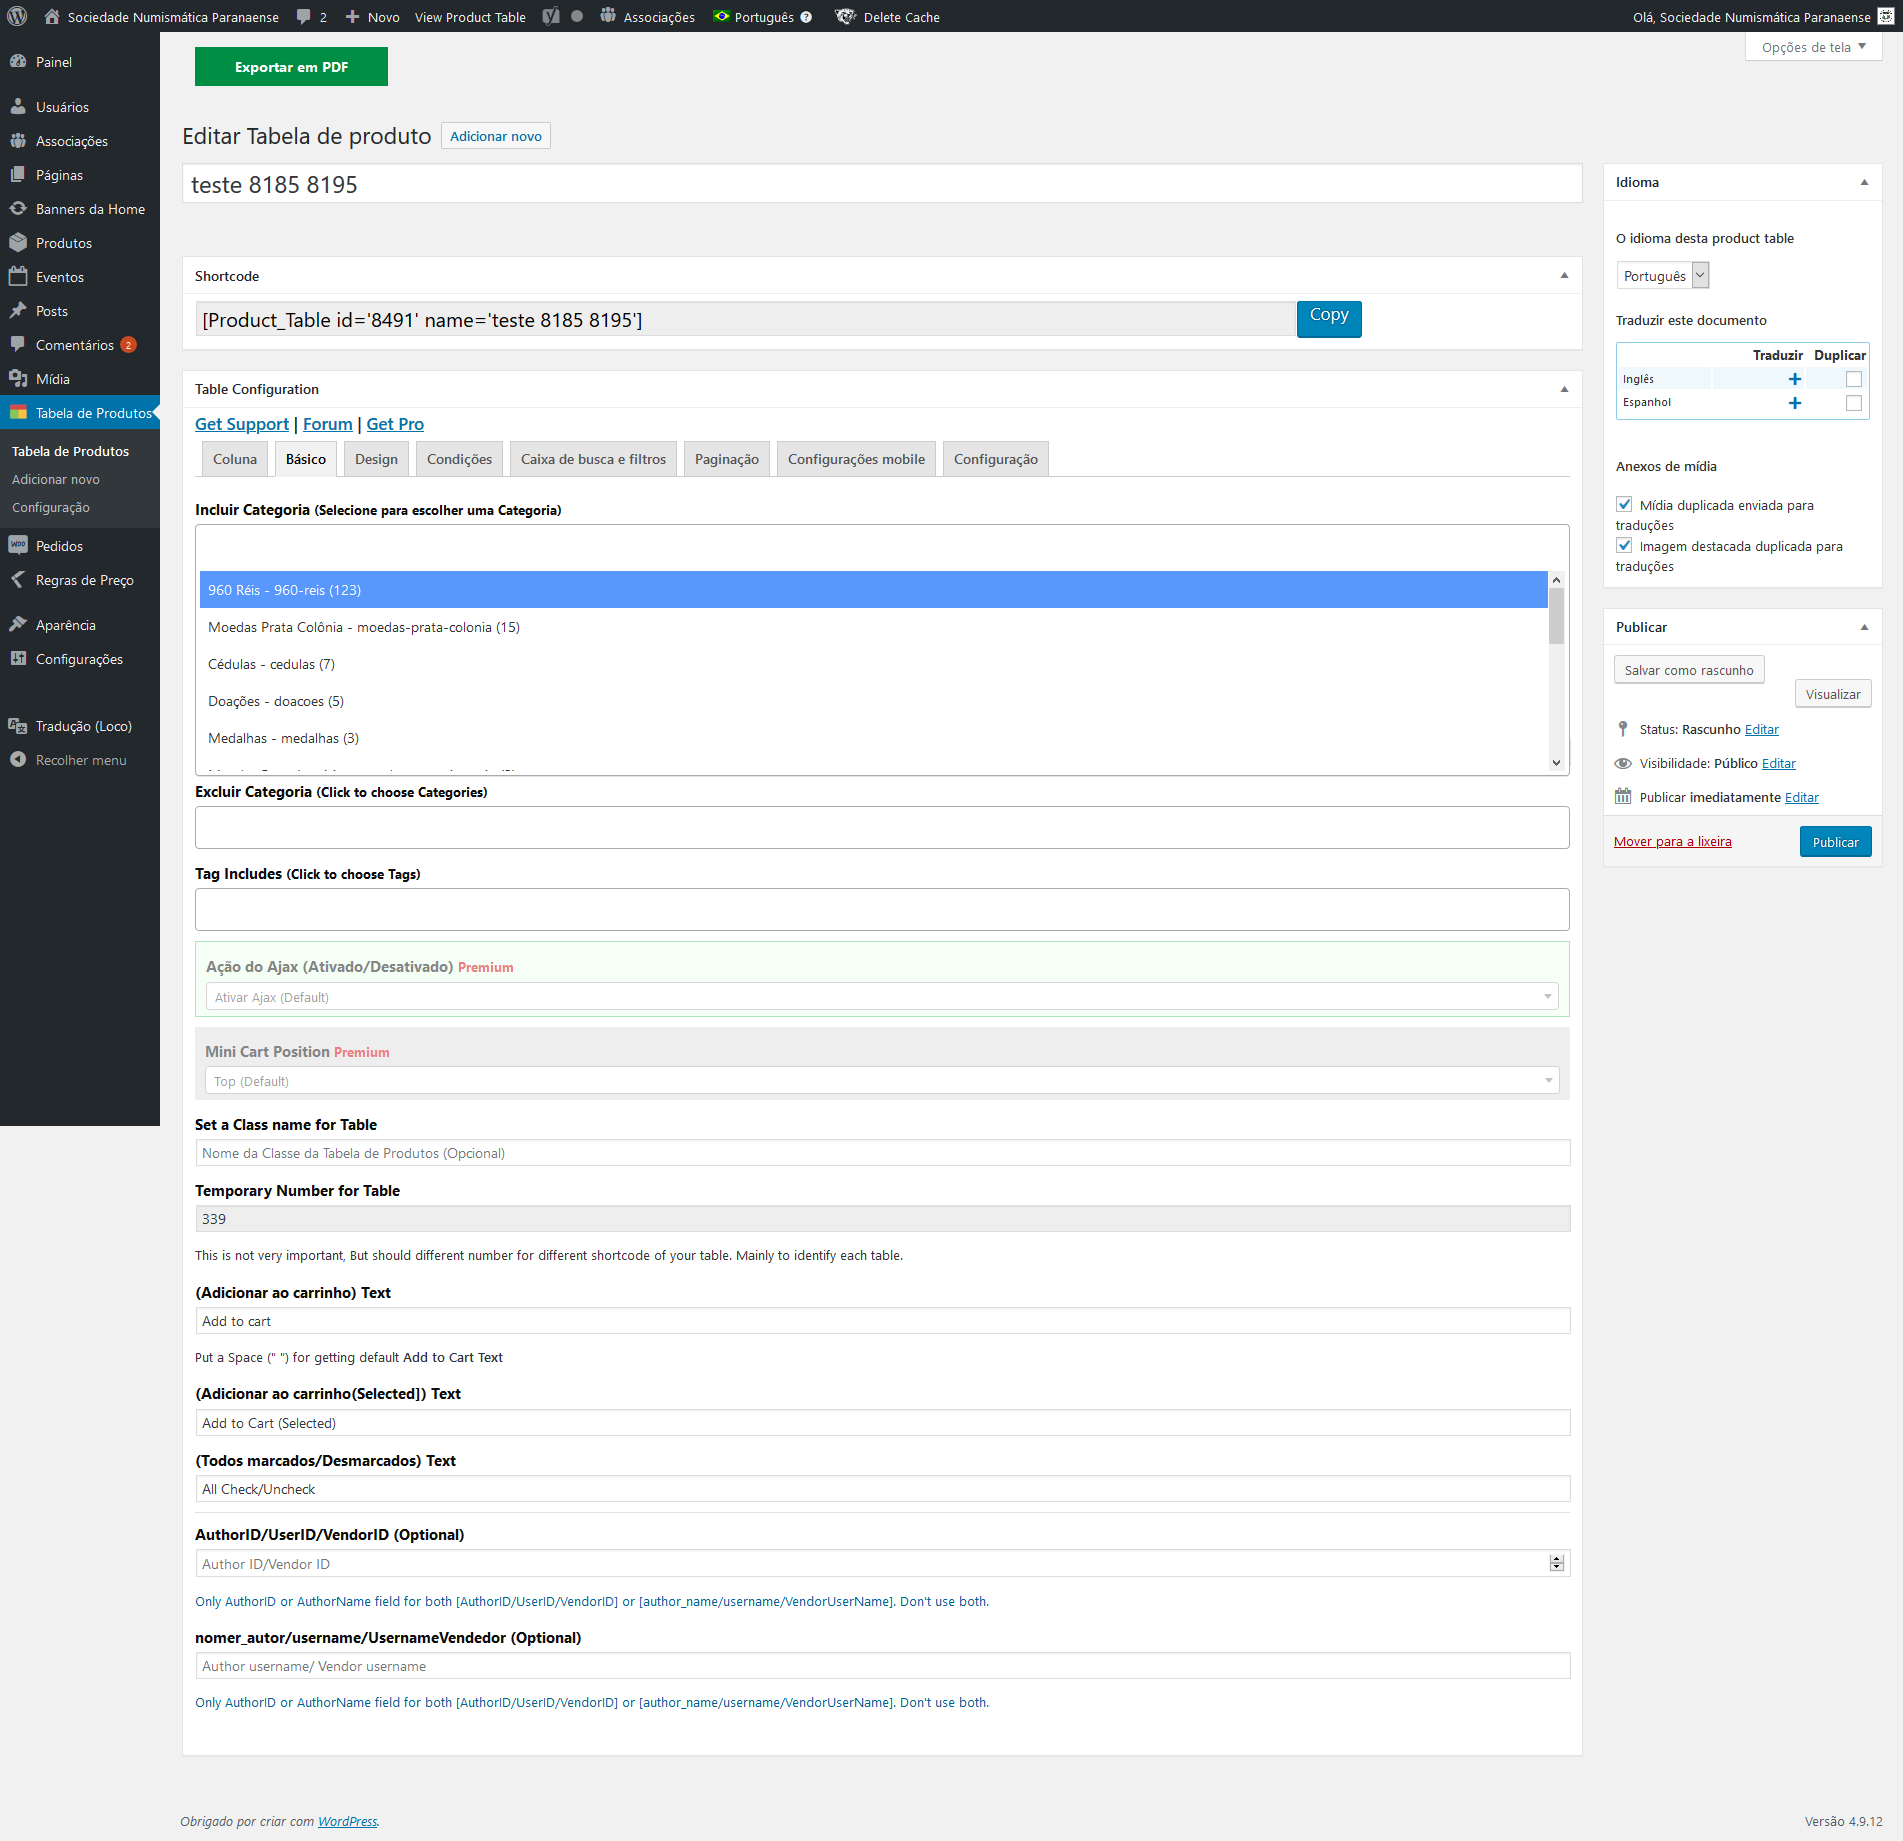Collapse the Idioma panel
The width and height of the screenshot is (1903, 1841).
click(1864, 182)
